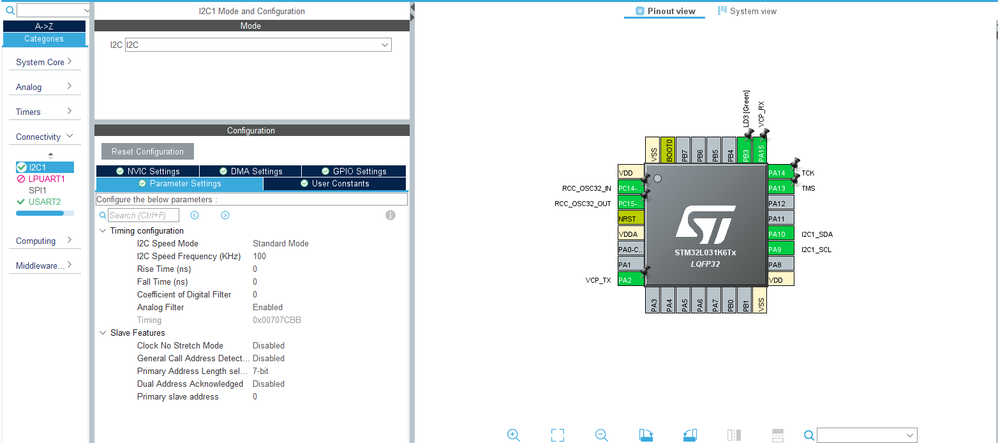This screenshot has height=443, width=998.
Task: Zoom in on the pinout chip view
Action: [514, 435]
